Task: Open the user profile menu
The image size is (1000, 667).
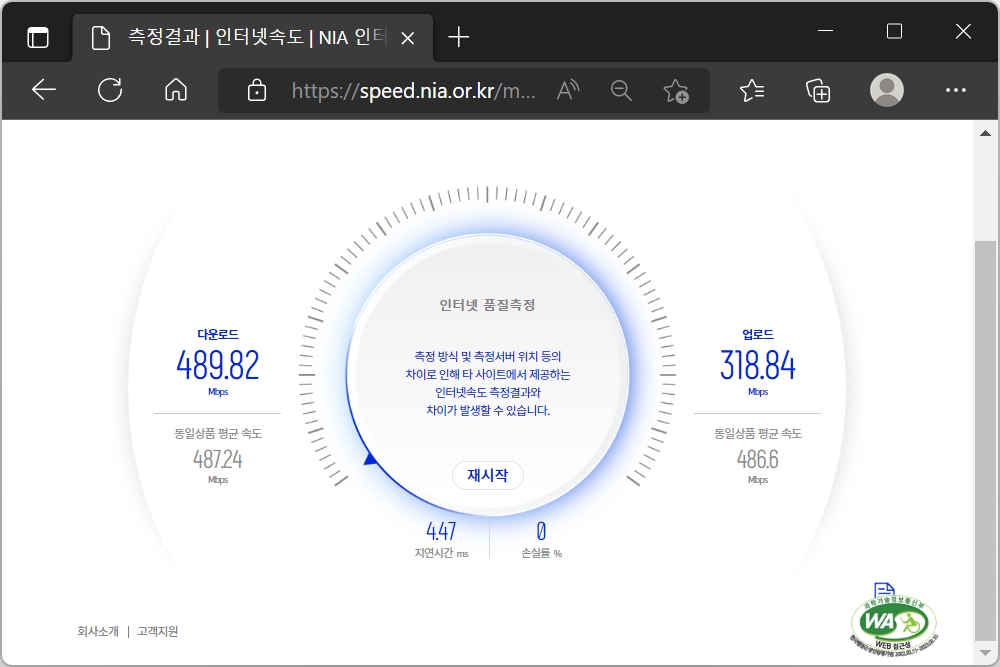Action: (x=886, y=90)
